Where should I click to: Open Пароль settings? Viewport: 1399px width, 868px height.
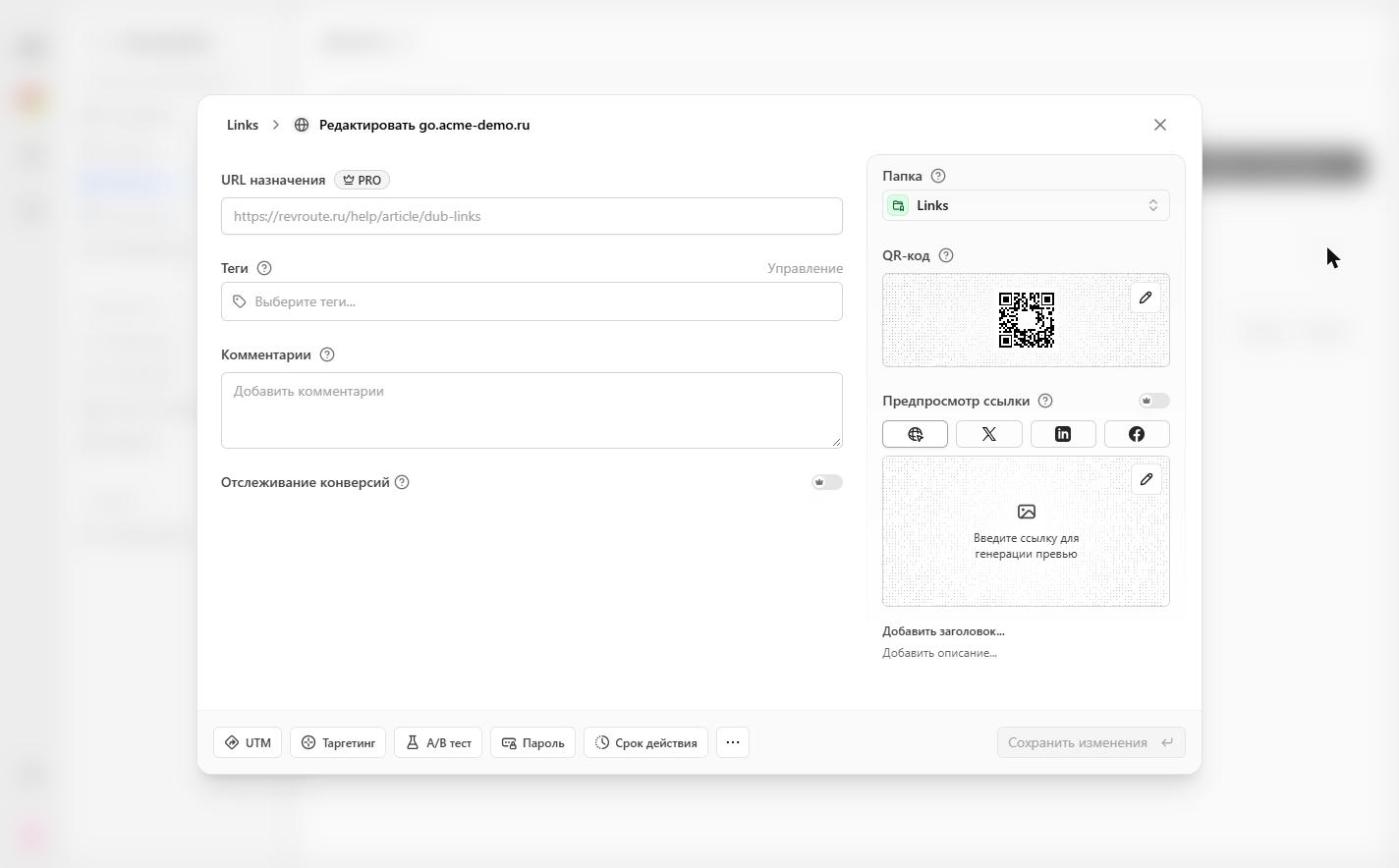tap(533, 743)
